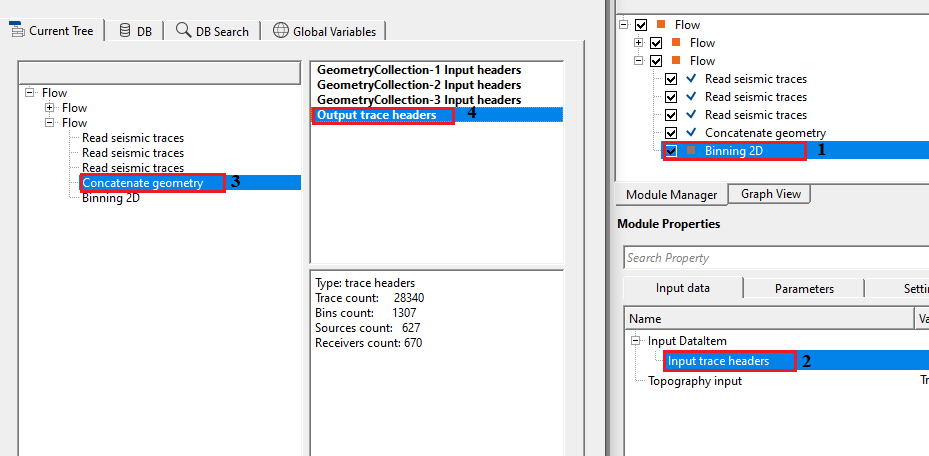The image size is (929, 456).
Task: Toggle the root Flow checkbox in the workflow tree
Action: click(641, 25)
